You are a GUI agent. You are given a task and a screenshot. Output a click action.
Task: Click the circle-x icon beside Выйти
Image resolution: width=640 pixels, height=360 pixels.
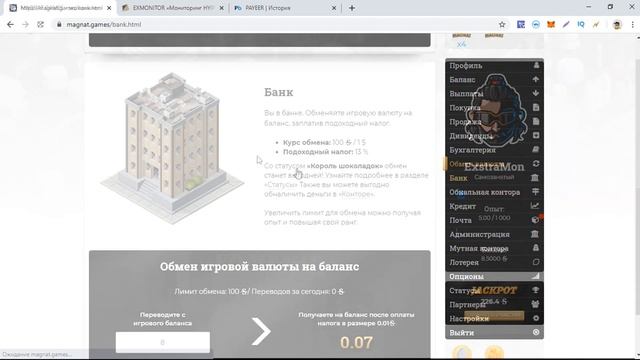pos(536,333)
